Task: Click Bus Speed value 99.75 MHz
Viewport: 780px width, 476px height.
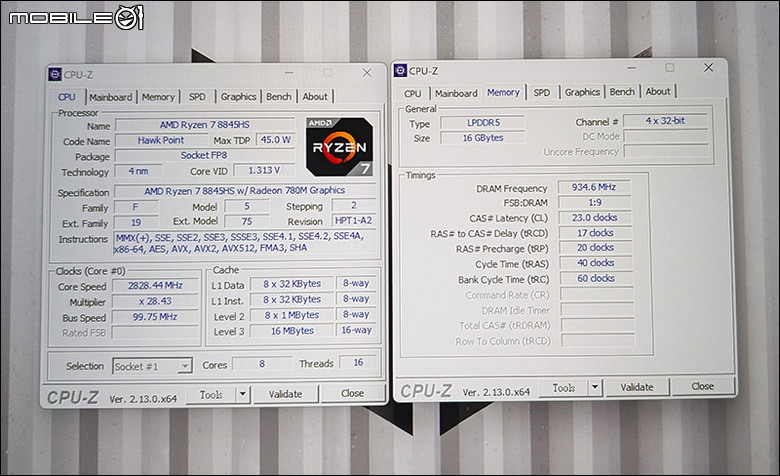Action: click(155, 317)
